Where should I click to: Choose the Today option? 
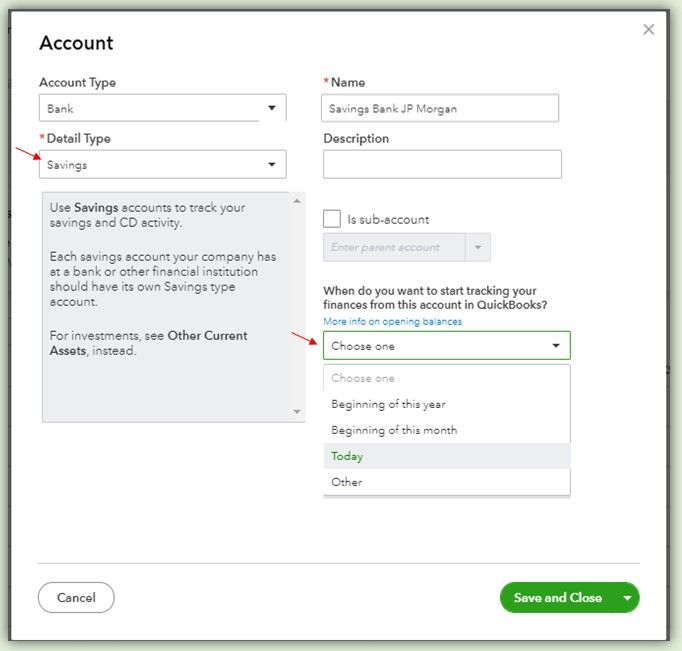[x=347, y=456]
